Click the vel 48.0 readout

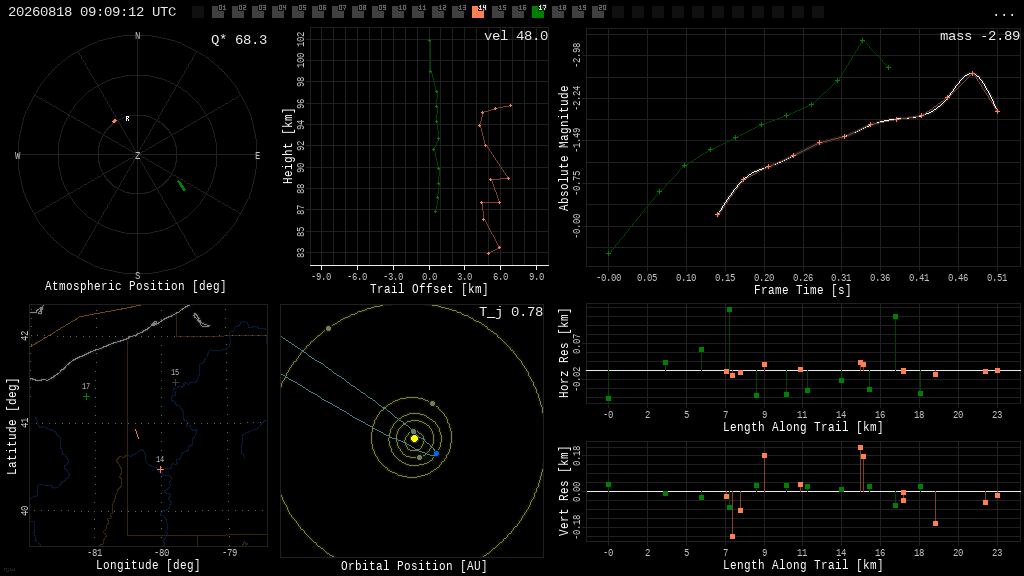click(516, 36)
